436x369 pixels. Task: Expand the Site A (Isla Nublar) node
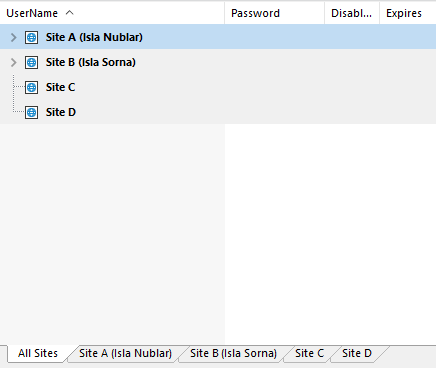click(x=13, y=37)
